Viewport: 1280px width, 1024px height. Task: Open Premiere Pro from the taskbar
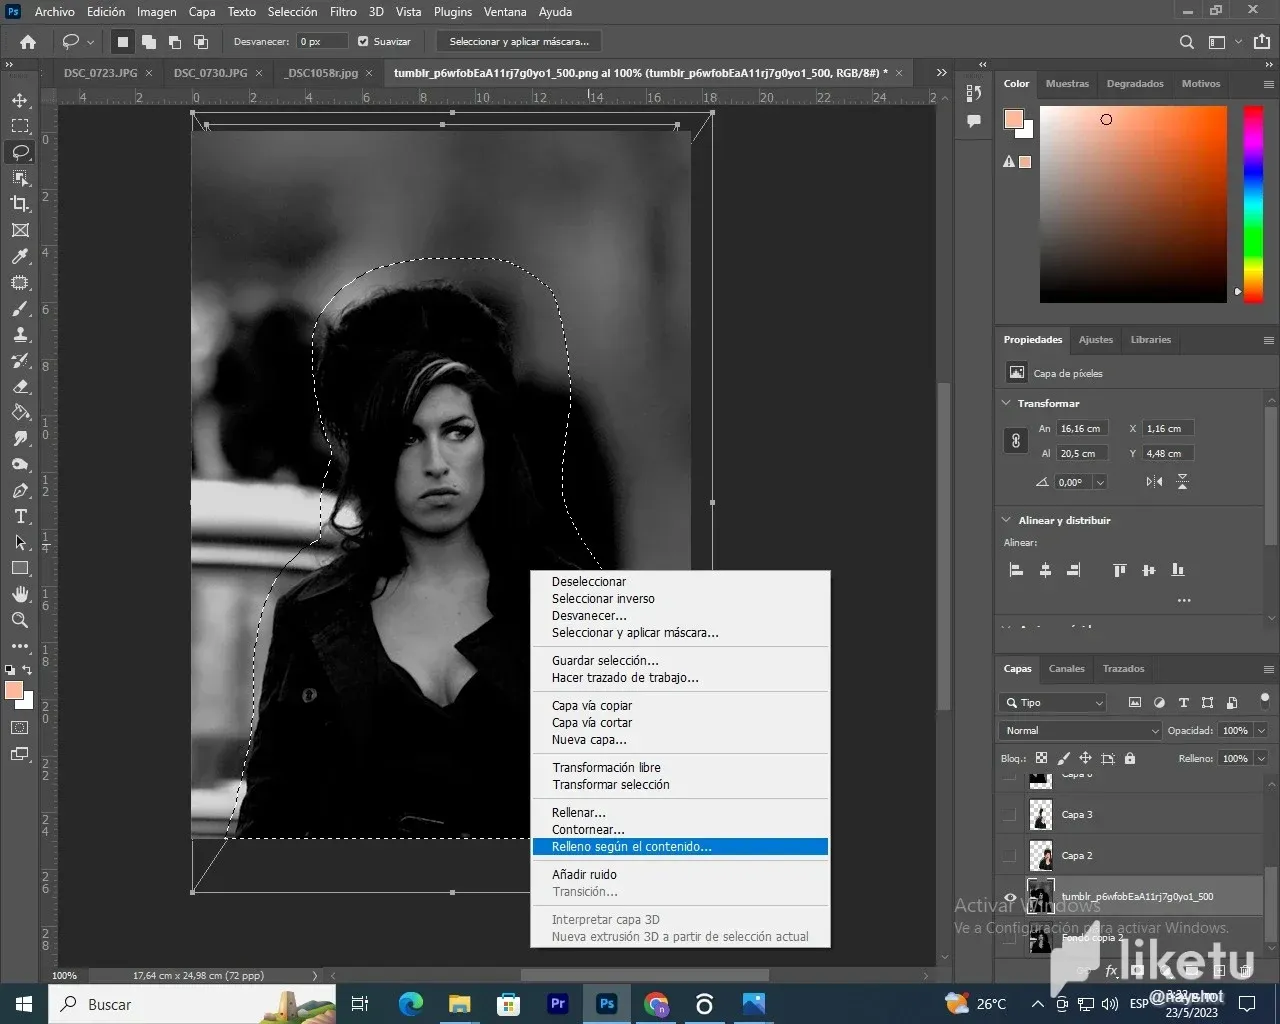(x=557, y=1004)
